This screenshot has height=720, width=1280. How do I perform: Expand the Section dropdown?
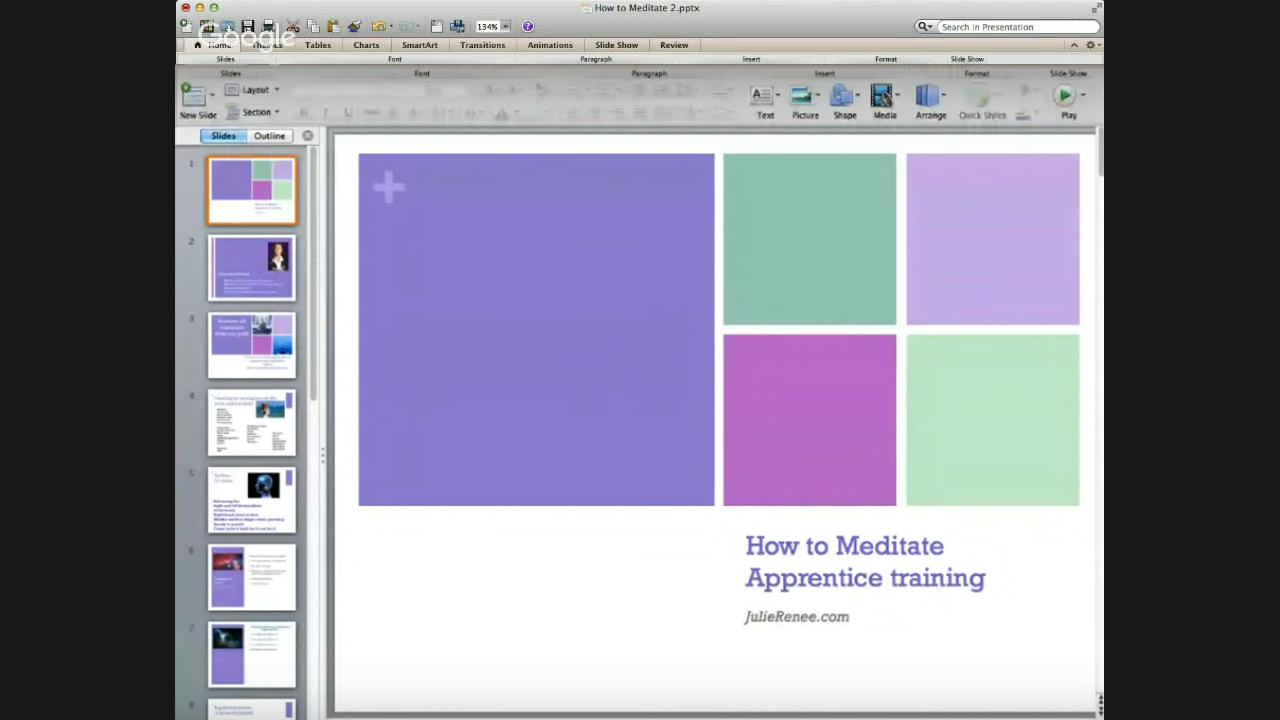258,112
